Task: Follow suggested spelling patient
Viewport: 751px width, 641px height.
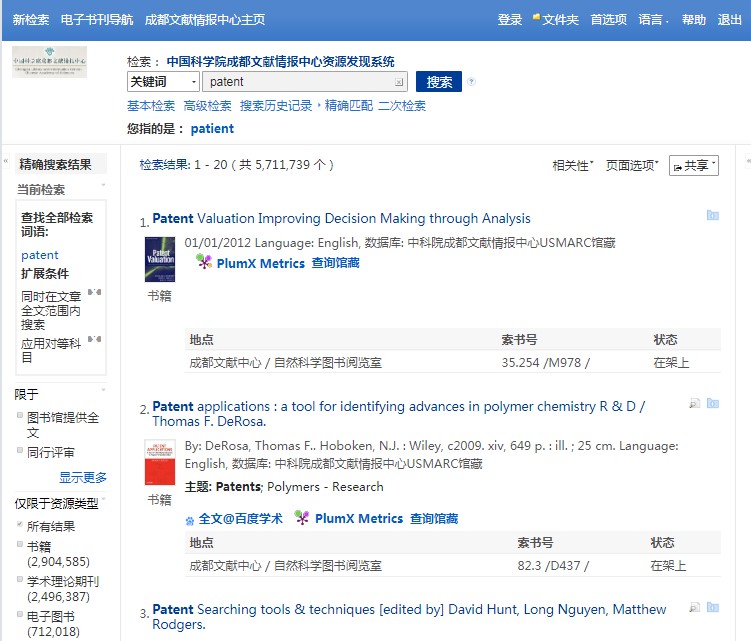Action: tap(212, 128)
